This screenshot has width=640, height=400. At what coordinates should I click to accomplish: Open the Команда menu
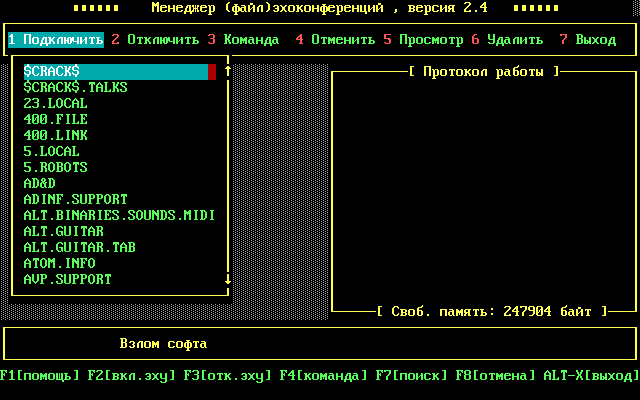(x=243, y=40)
